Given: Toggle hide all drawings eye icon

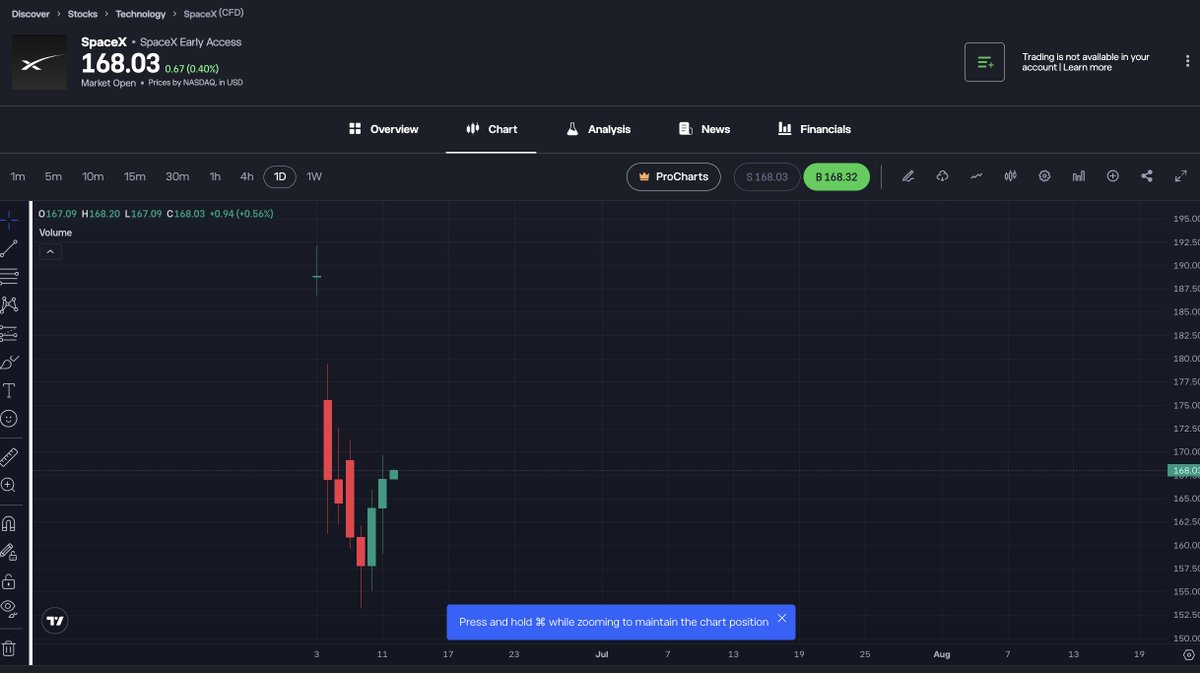Looking at the screenshot, I should pos(9,608).
